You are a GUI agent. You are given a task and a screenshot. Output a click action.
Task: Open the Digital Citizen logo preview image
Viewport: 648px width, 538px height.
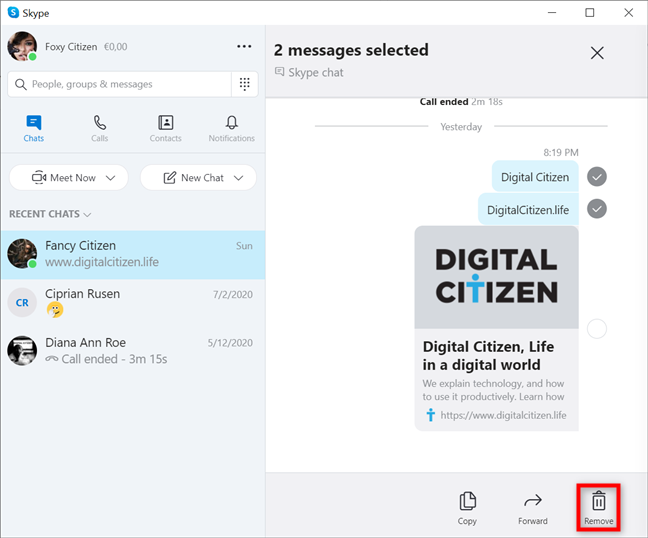coord(497,277)
